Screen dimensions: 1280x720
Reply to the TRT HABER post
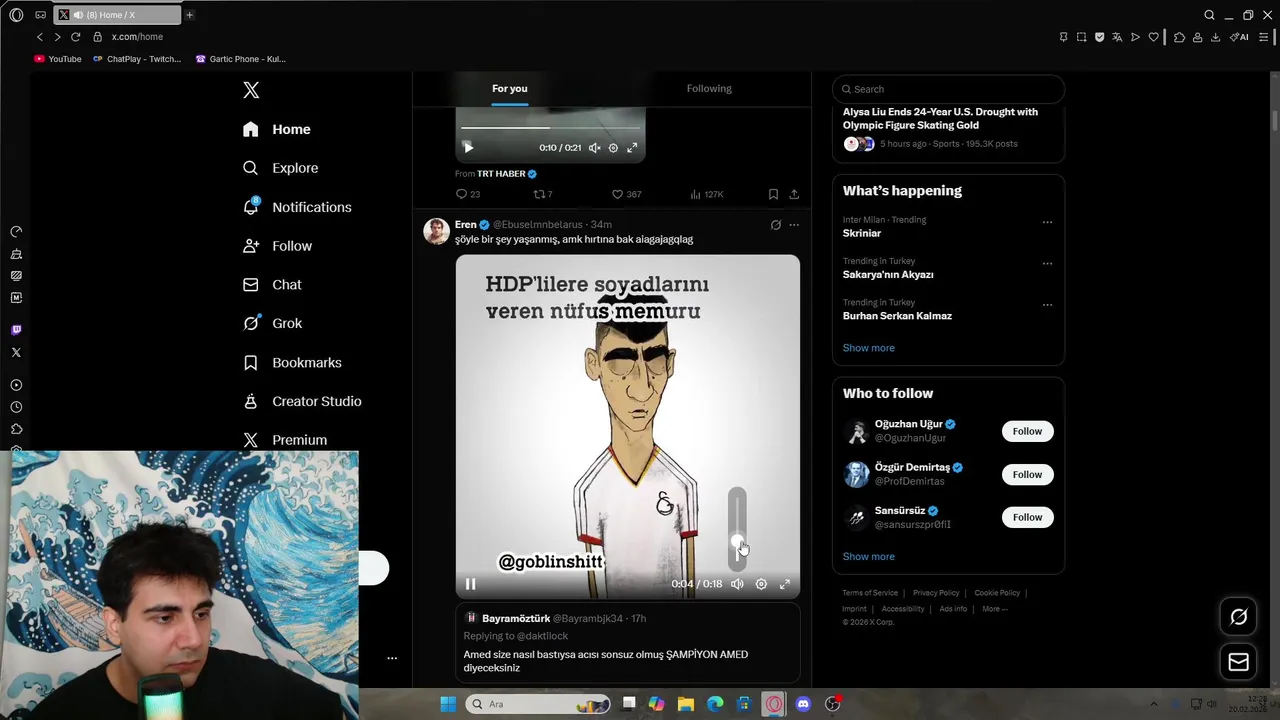pos(467,194)
